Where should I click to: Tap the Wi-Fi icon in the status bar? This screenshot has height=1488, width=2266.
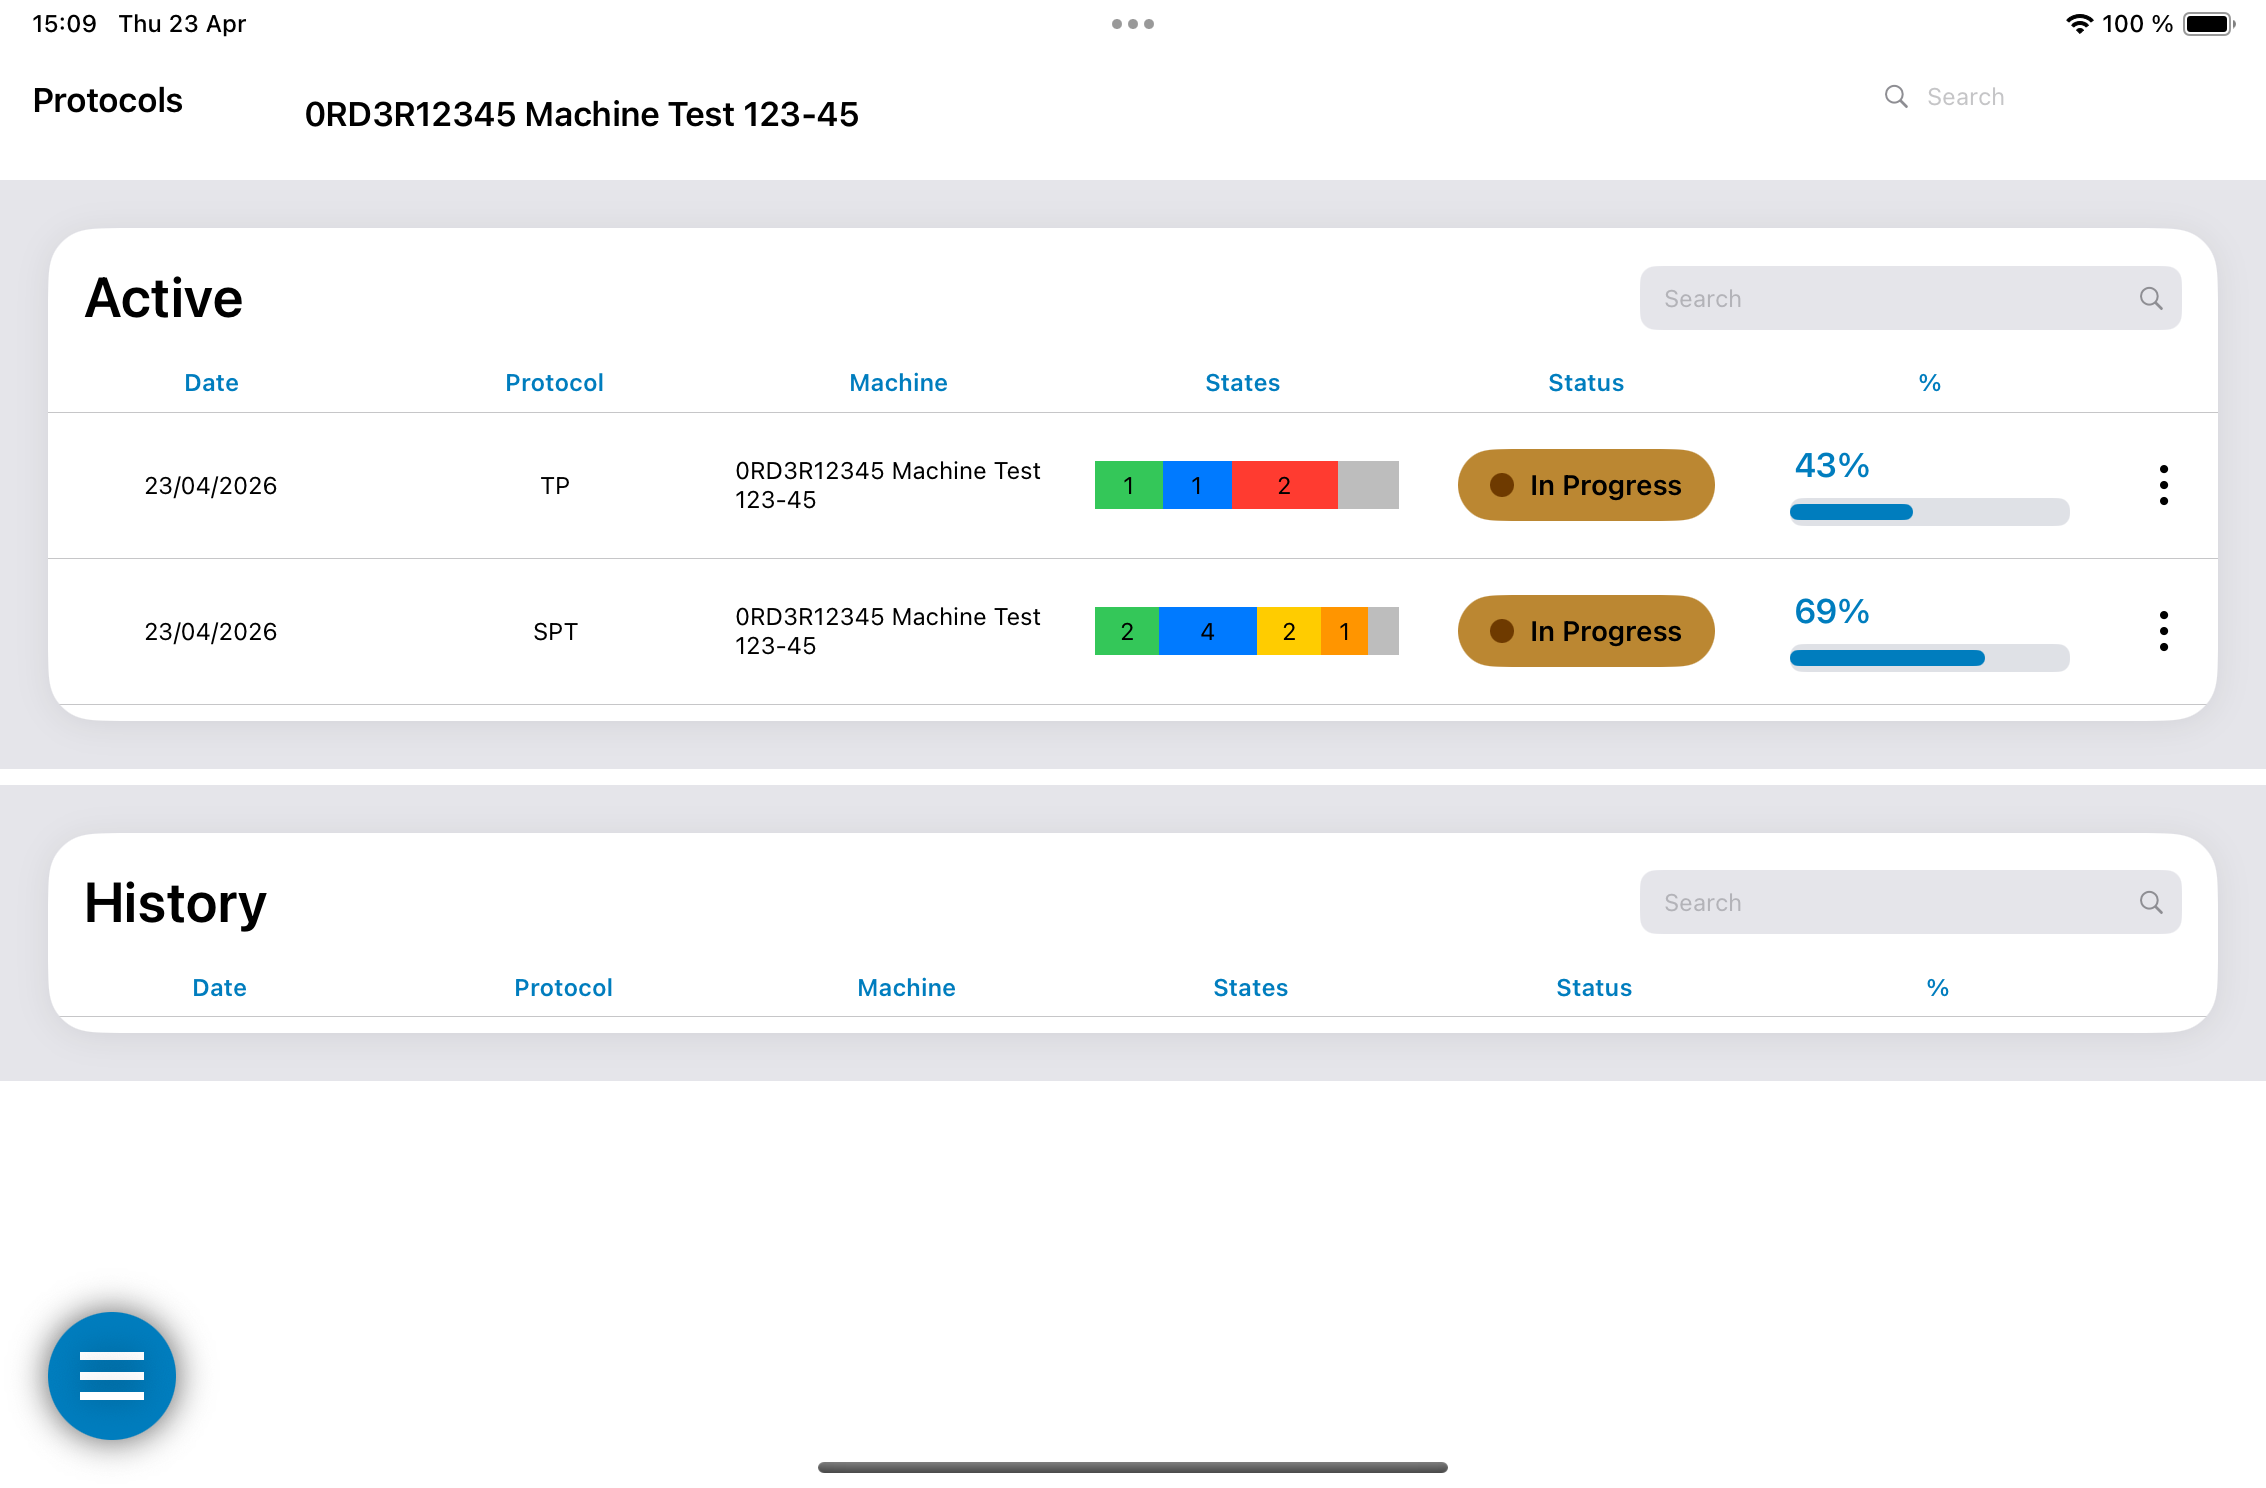click(2080, 23)
